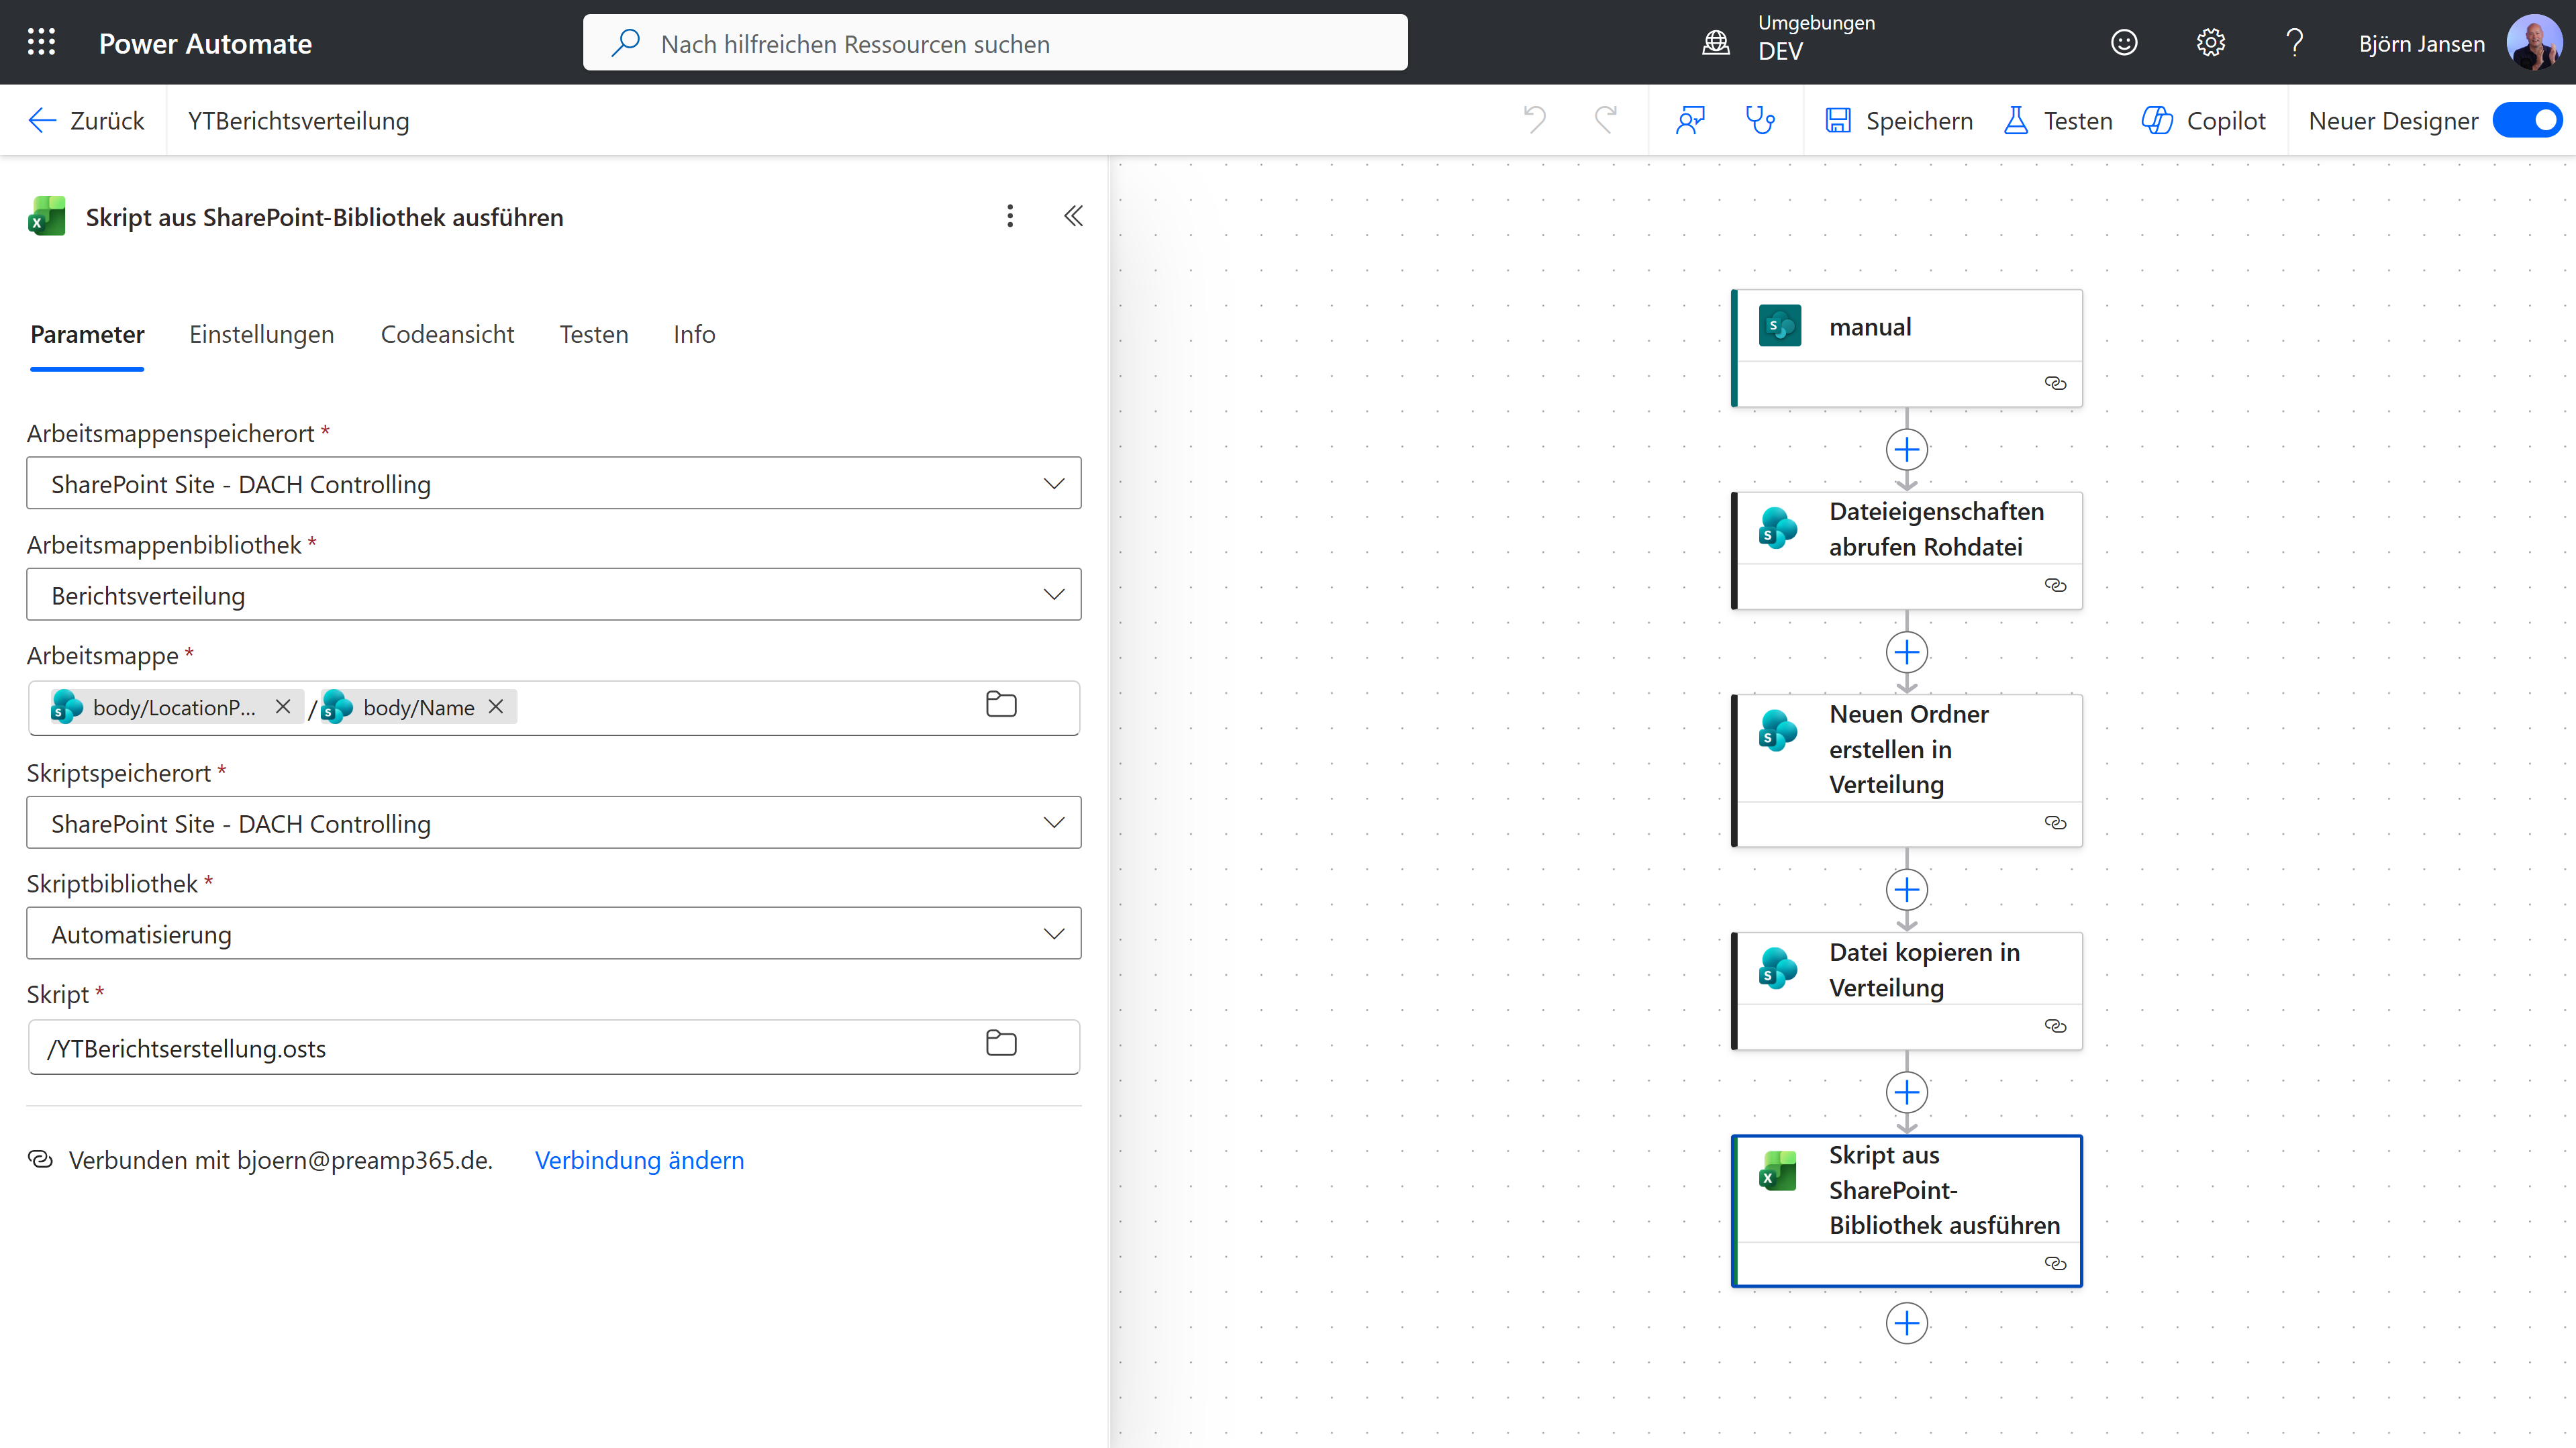Click Testen in the top toolbar
The width and height of the screenshot is (2576, 1448).
[2058, 120]
